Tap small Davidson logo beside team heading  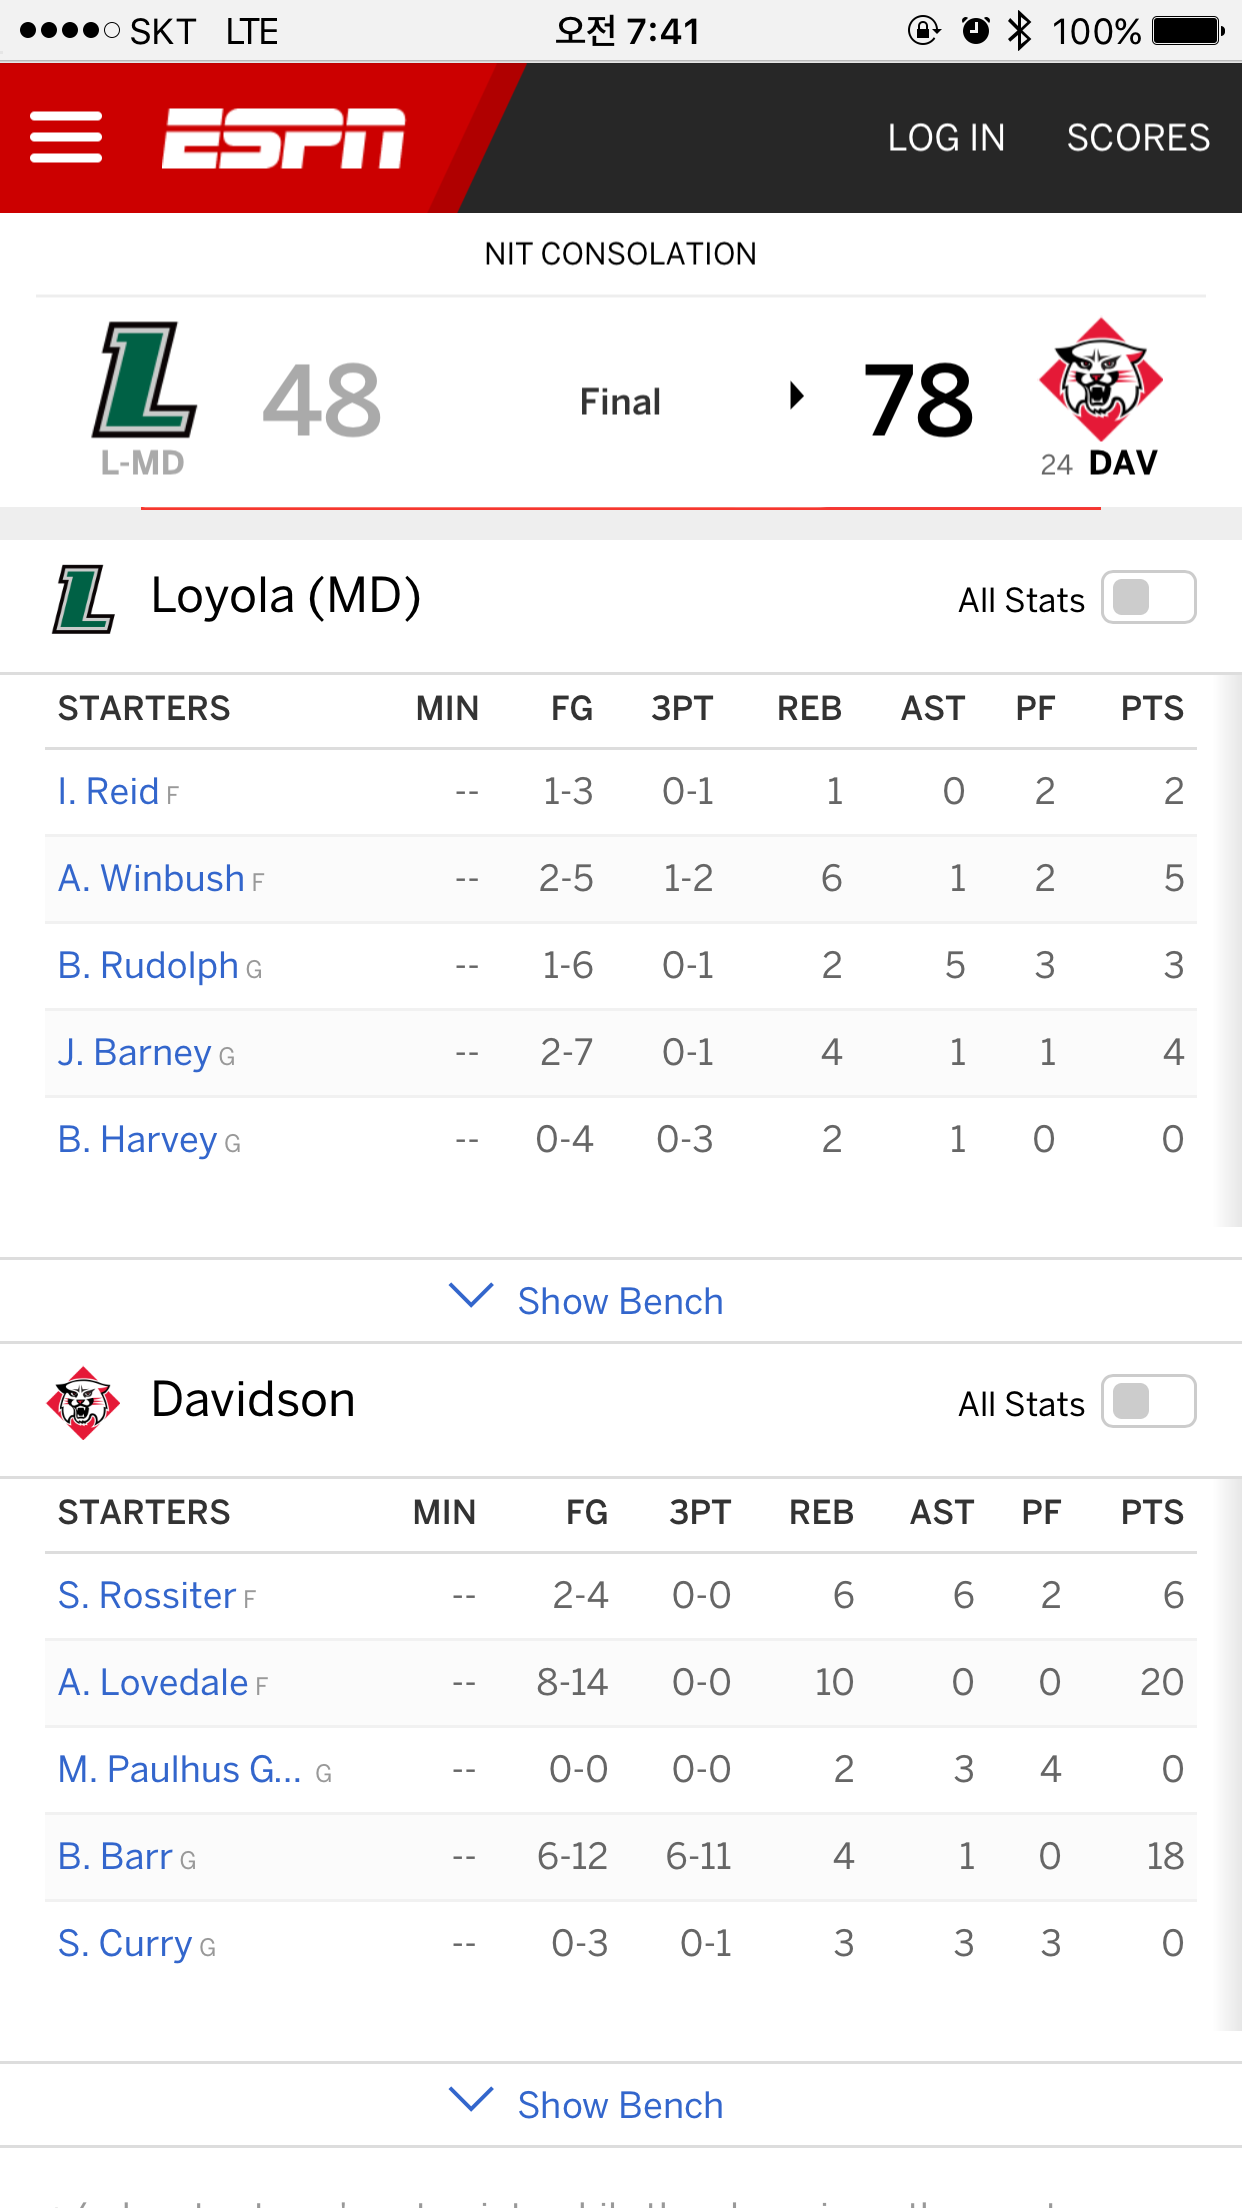[x=83, y=1403]
